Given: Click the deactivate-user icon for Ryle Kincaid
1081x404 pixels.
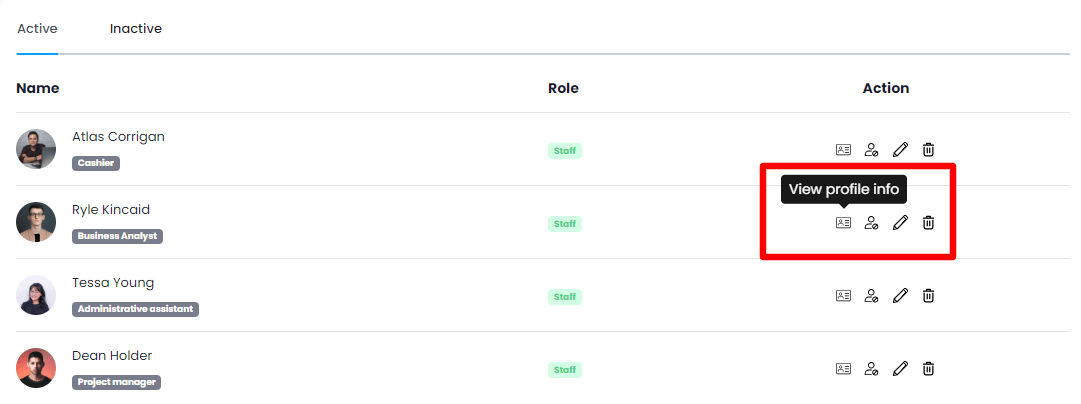Looking at the screenshot, I should [x=871, y=223].
